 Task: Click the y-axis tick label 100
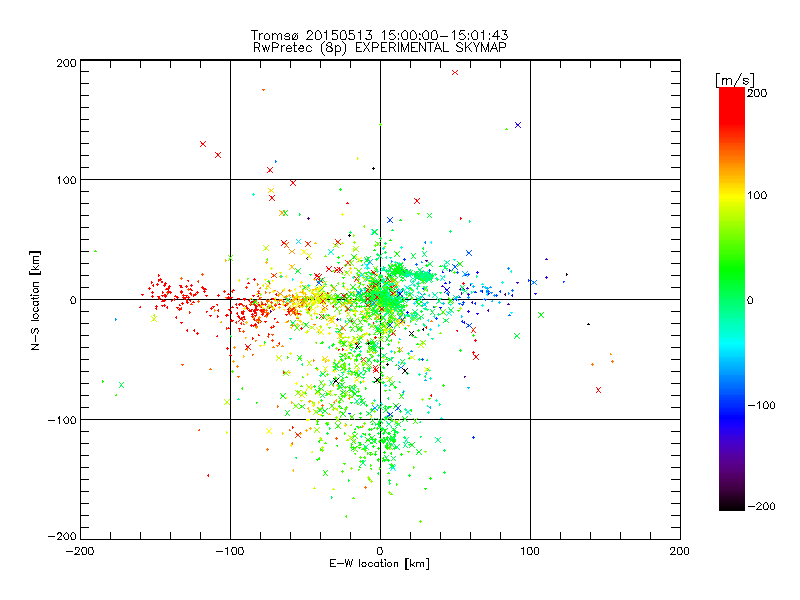(x=66, y=180)
